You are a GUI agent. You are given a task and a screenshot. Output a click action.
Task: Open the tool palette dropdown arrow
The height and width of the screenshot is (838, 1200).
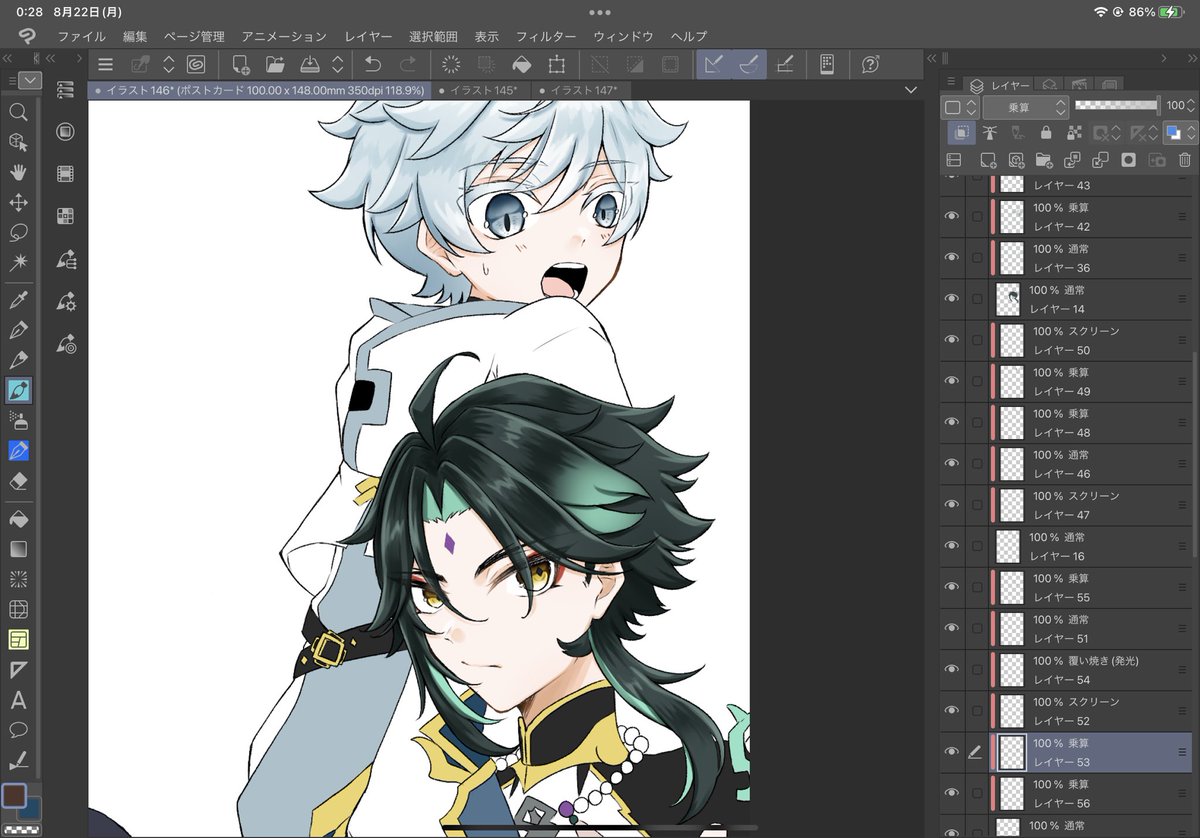pos(30,80)
